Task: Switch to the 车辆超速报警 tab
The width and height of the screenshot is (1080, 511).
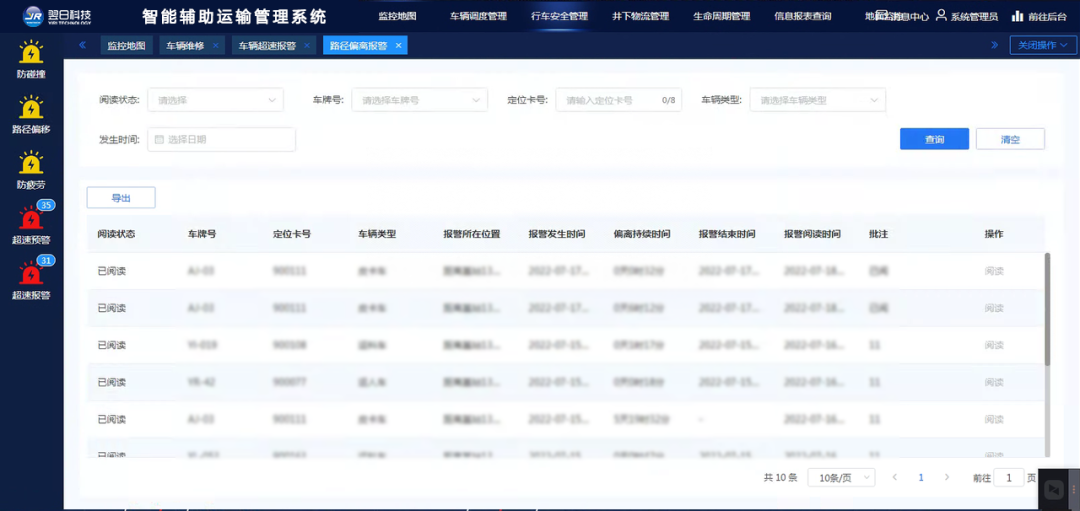Action: [267, 45]
